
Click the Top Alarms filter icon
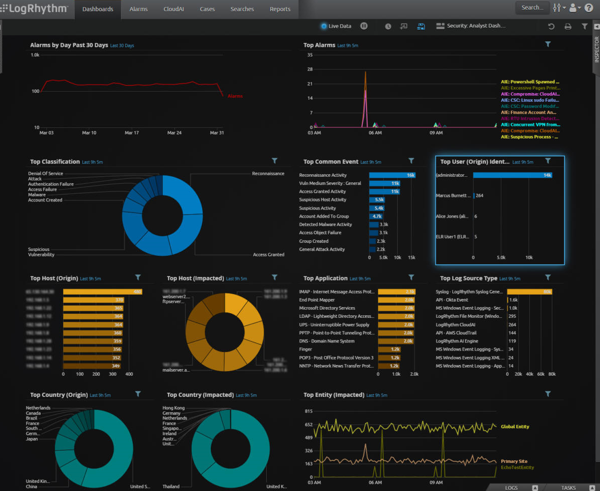pyautogui.click(x=548, y=44)
